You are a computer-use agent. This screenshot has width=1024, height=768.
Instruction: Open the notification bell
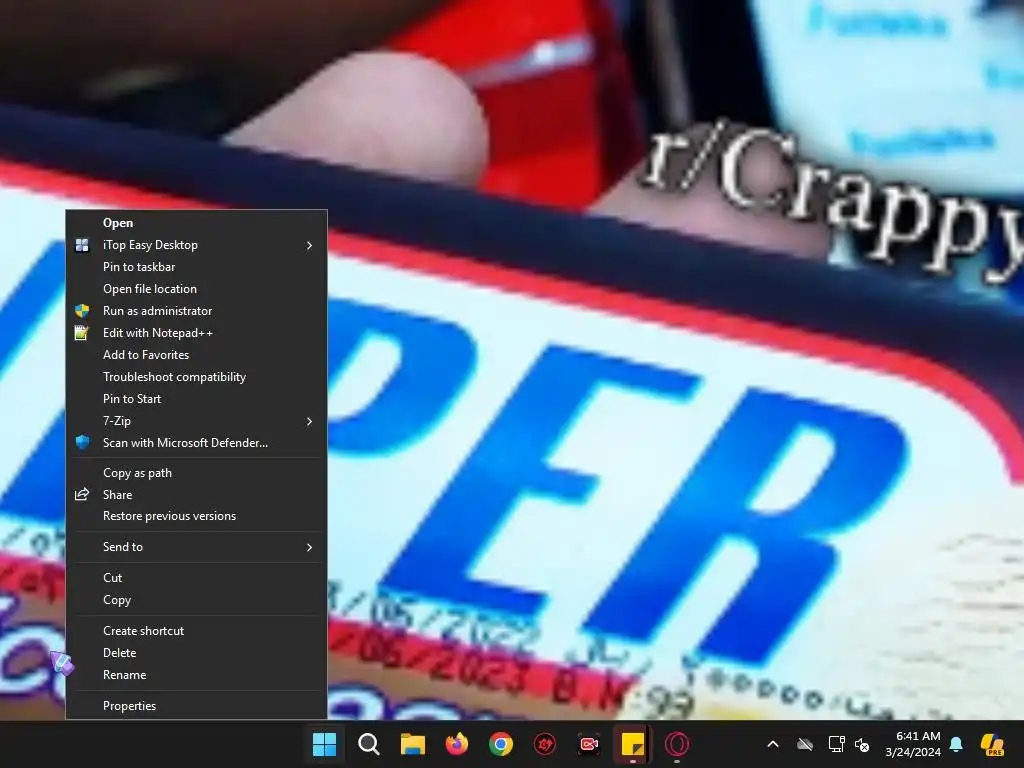coord(956,744)
